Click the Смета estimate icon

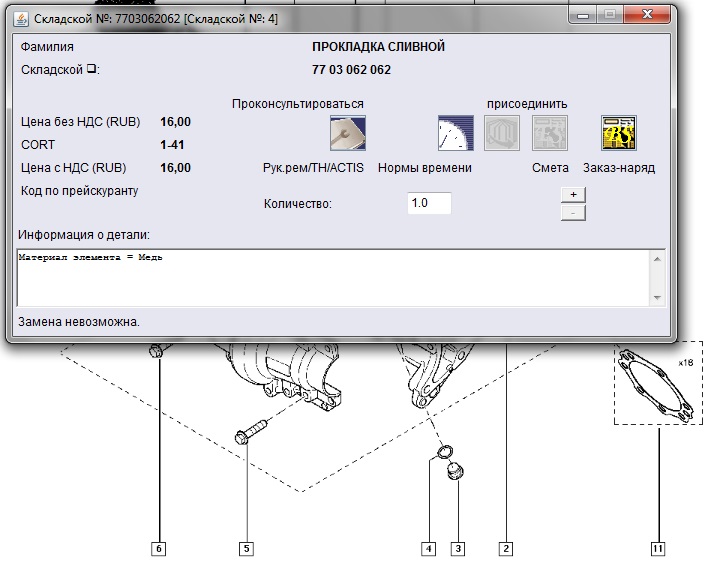click(550, 132)
